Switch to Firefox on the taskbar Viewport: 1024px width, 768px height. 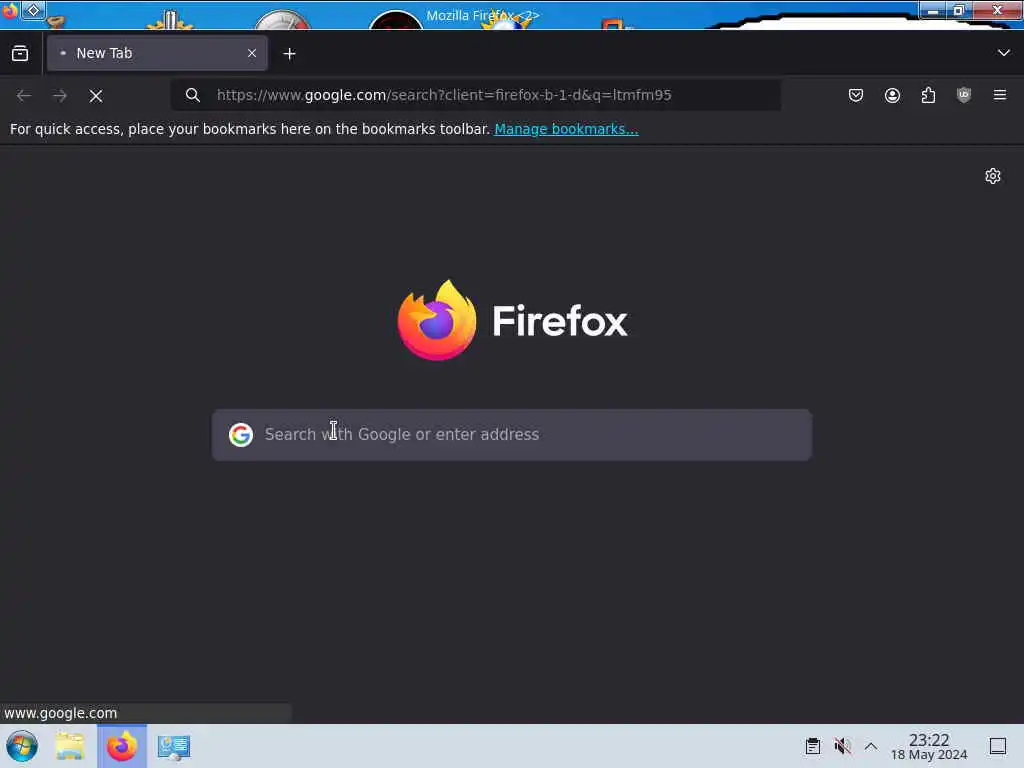click(x=122, y=746)
